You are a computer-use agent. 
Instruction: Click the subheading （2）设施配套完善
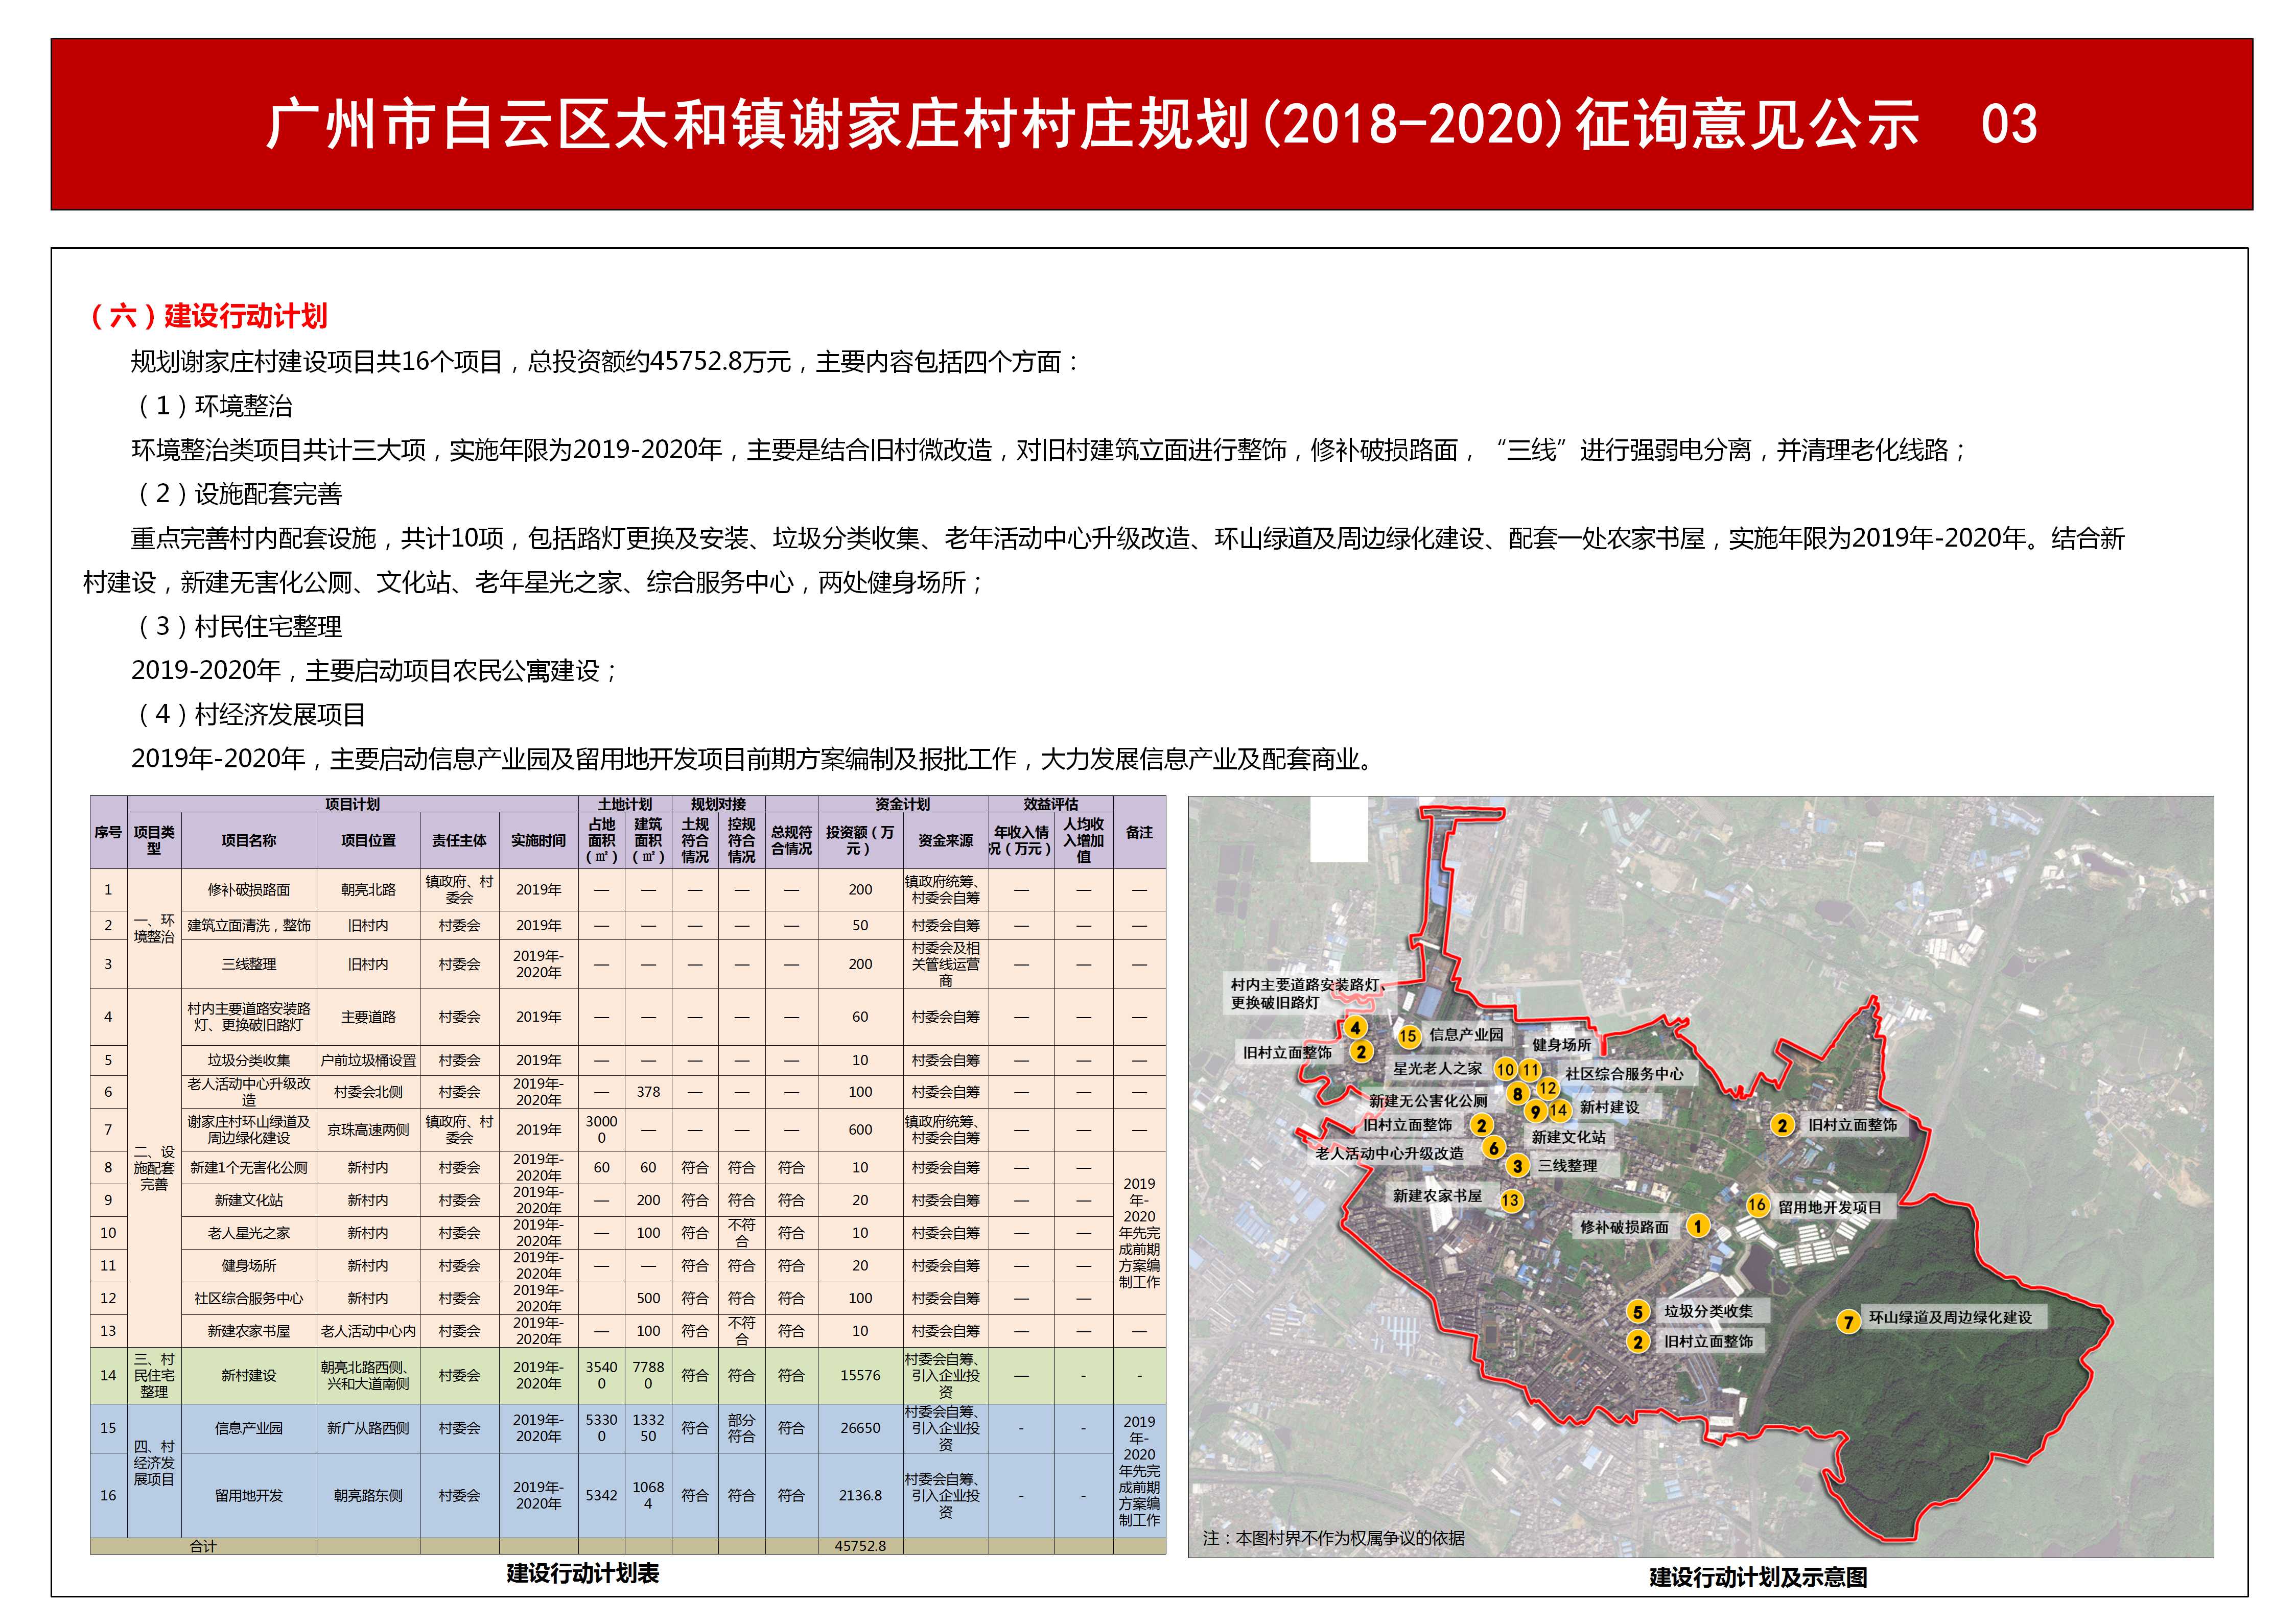coord(239,494)
